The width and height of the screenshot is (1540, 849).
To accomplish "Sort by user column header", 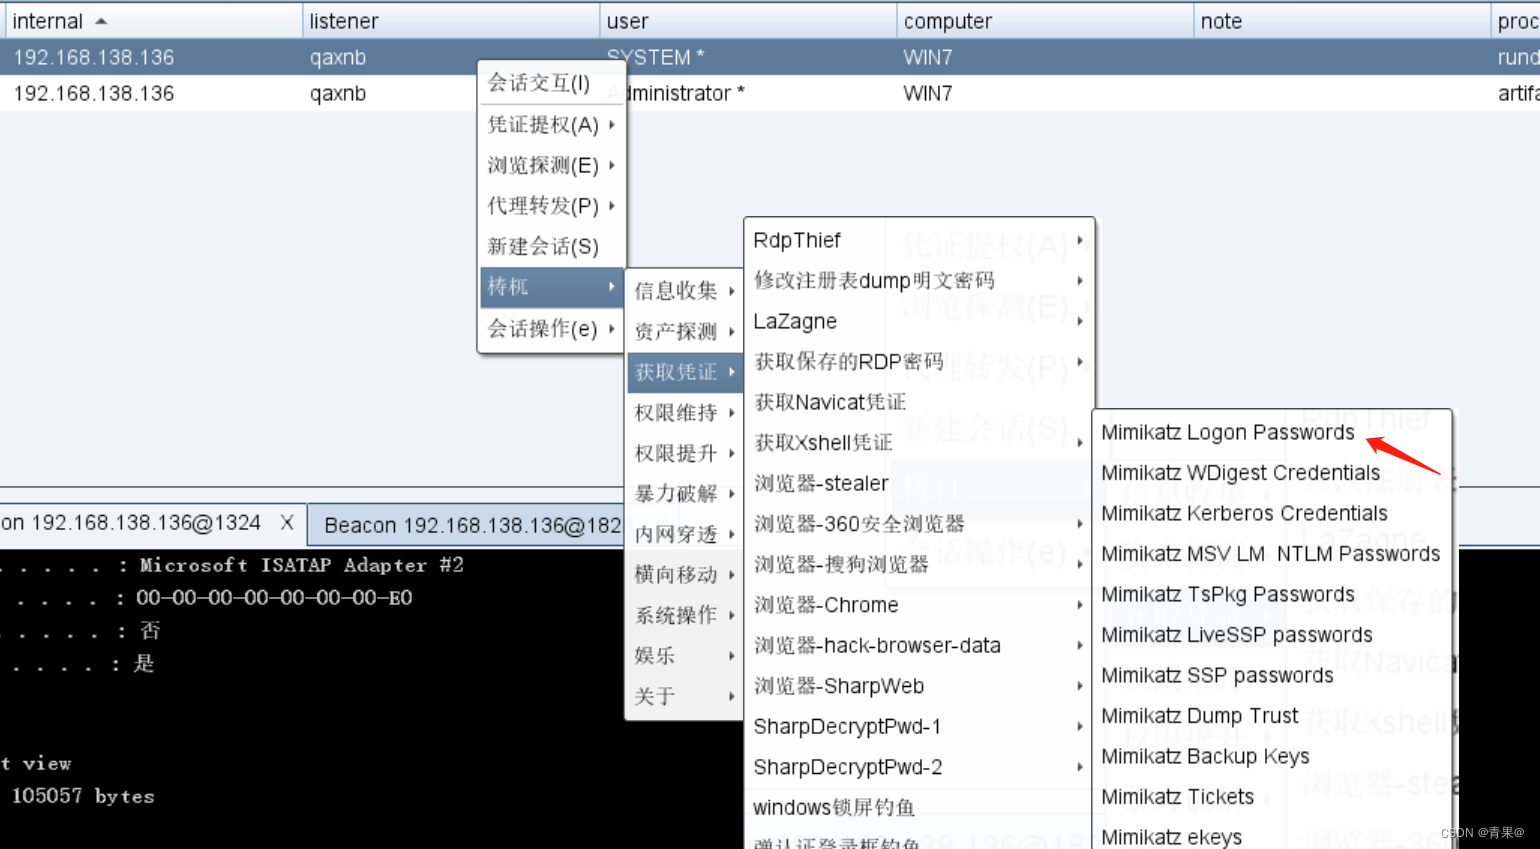I will click(x=747, y=21).
